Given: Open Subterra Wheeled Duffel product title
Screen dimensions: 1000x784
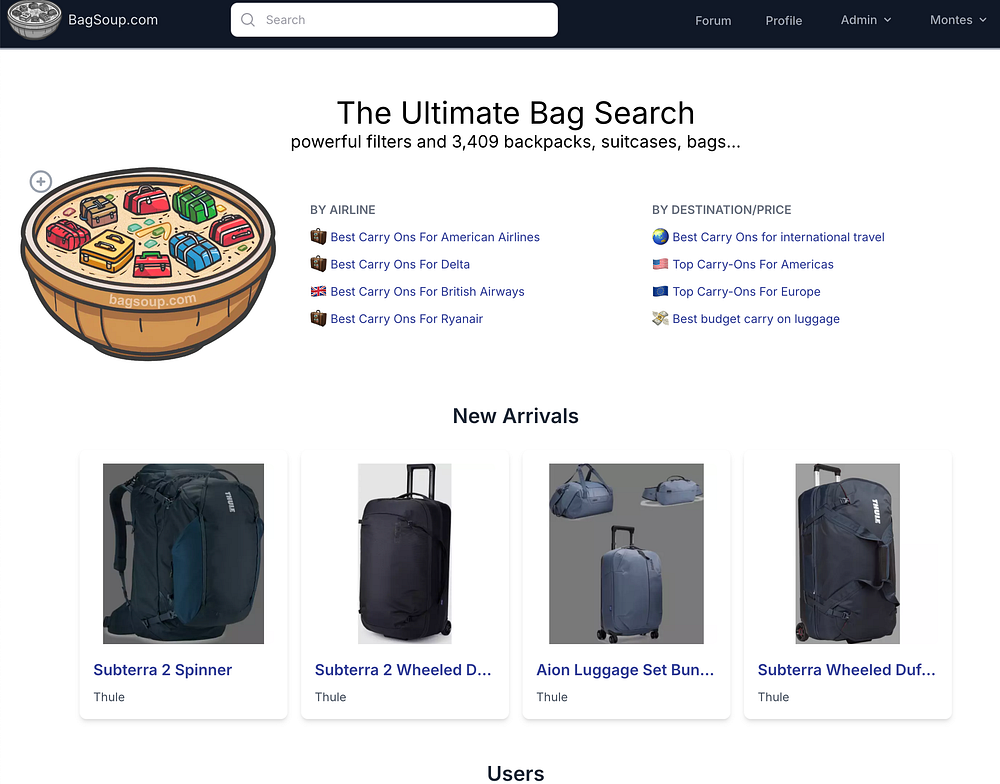Looking at the screenshot, I should (x=846, y=670).
